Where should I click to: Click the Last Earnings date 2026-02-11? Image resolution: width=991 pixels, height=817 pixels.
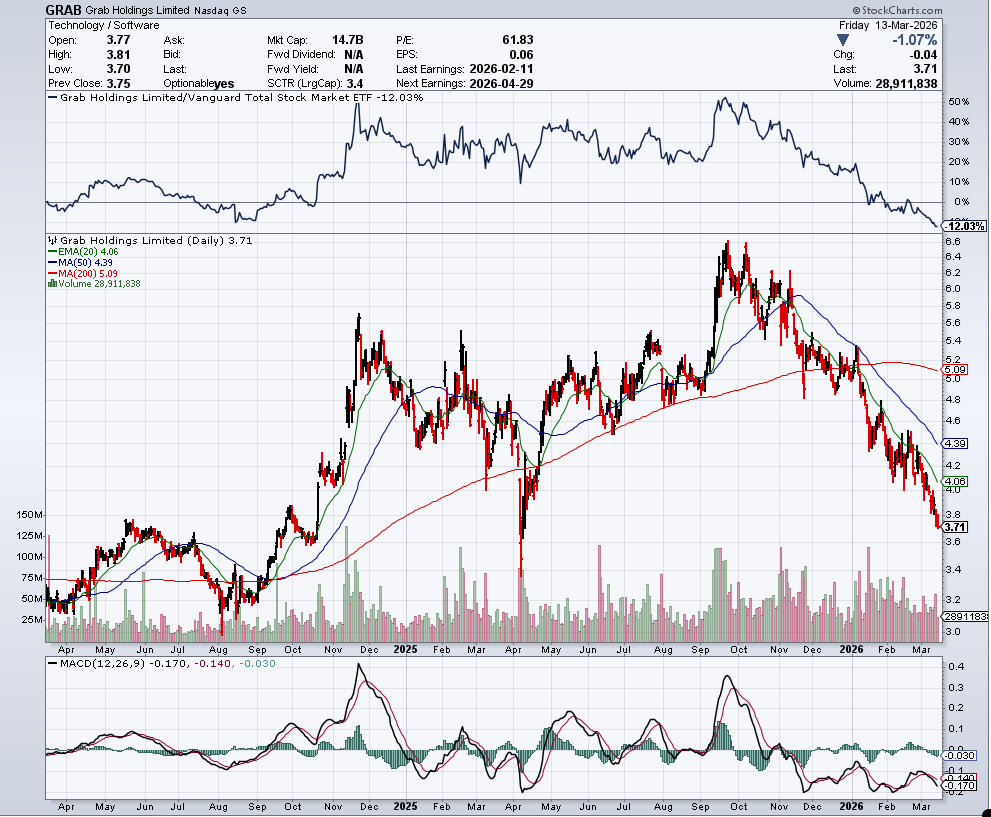point(501,69)
